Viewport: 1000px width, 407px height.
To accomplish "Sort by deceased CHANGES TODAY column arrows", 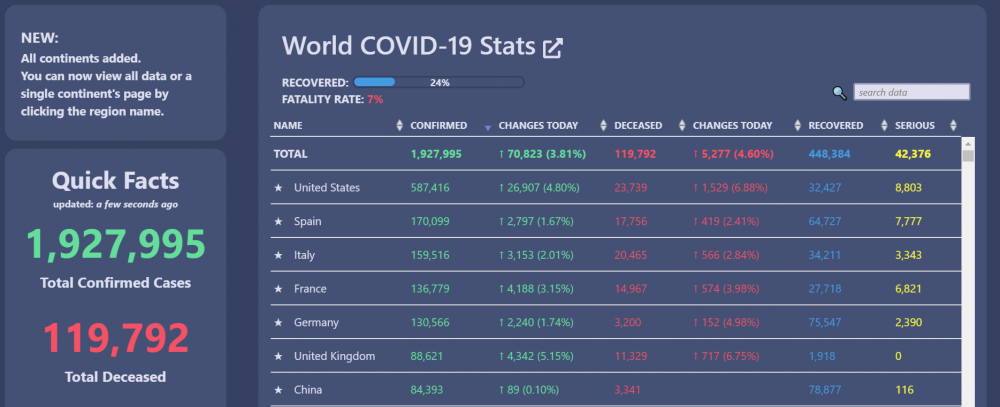I will coord(797,126).
